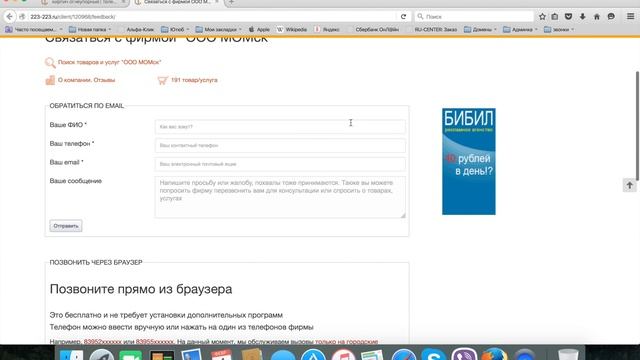Open the bookmarks list clipboard icon
640x360 pixels.
pyautogui.click(x=555, y=17)
